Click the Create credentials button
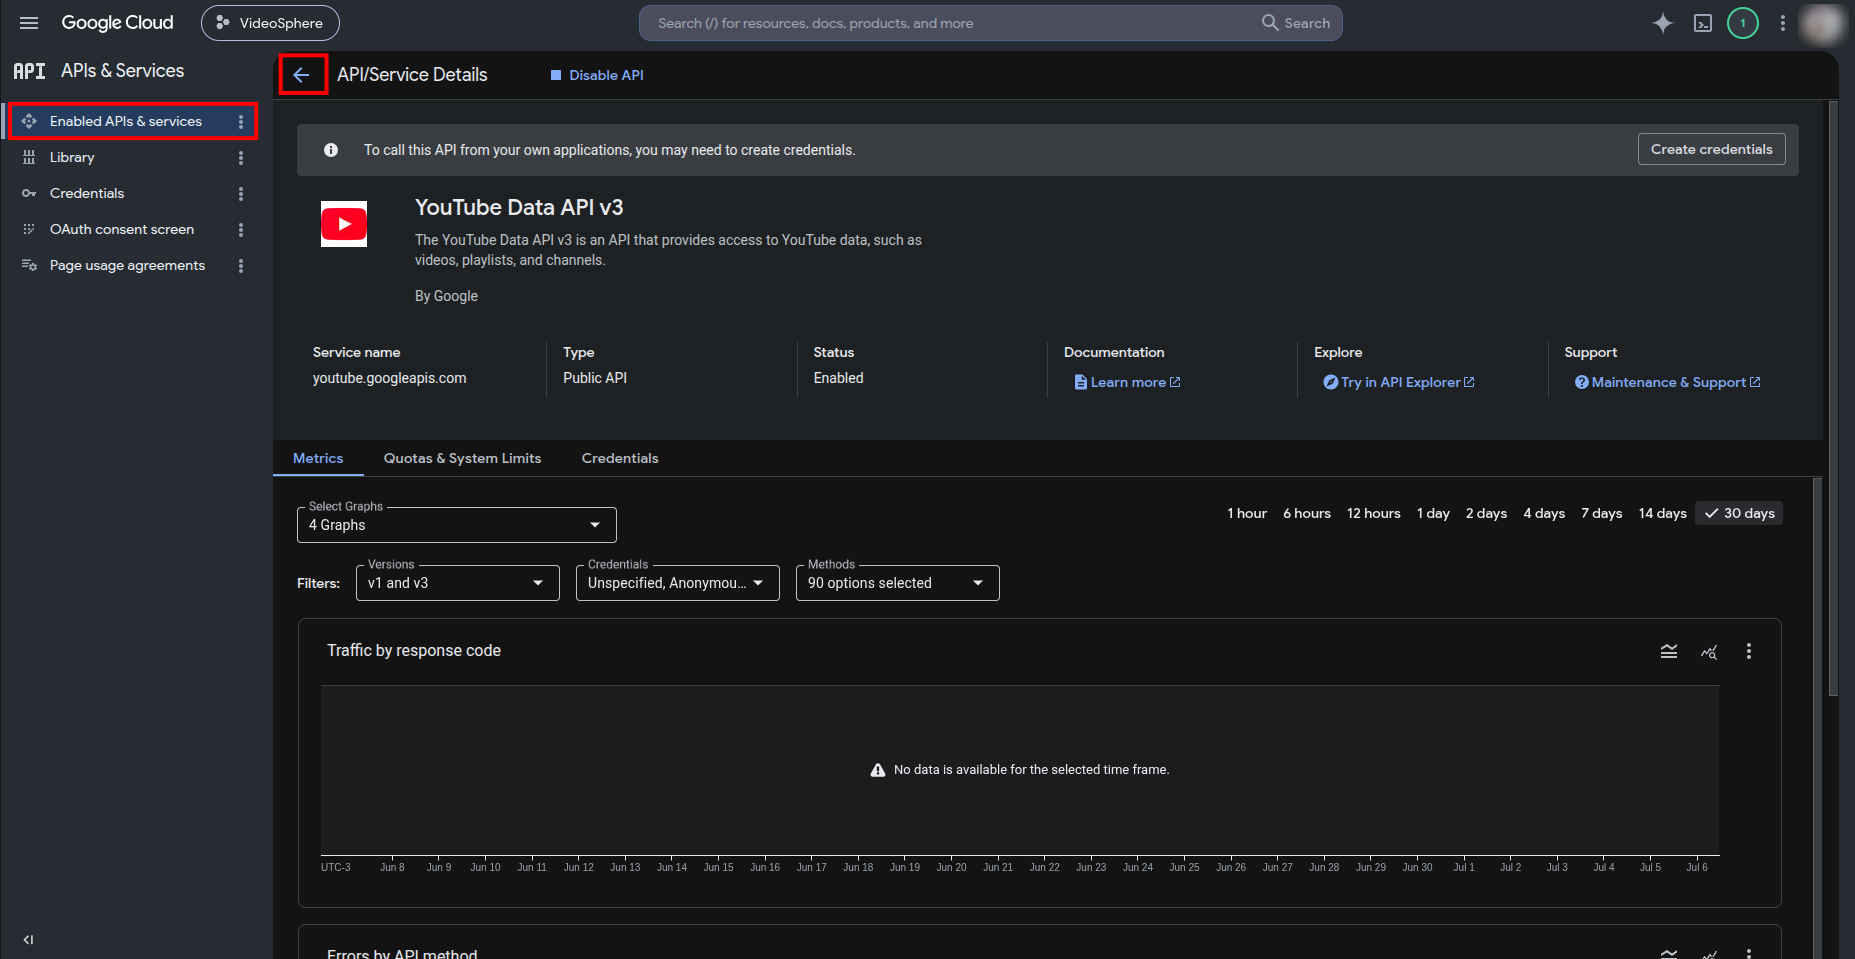Viewport: 1855px width, 959px height. [x=1711, y=149]
